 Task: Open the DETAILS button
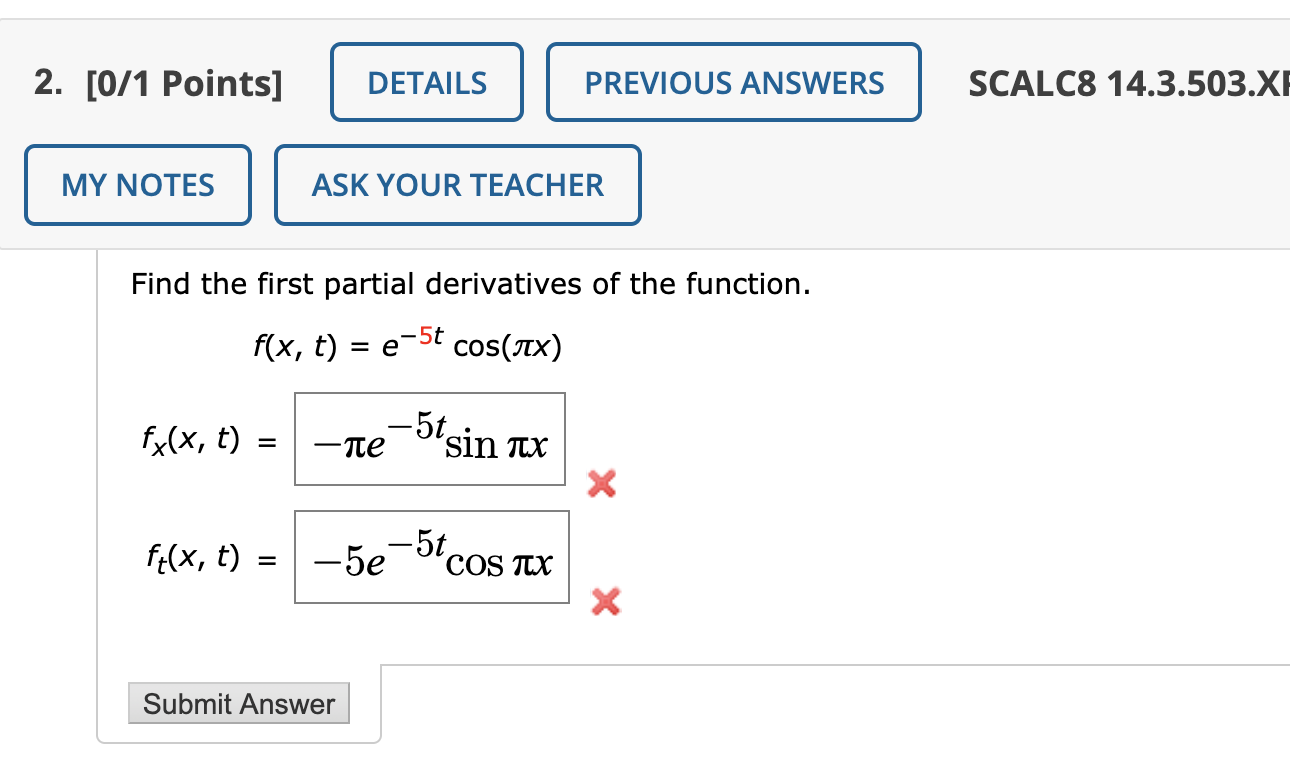427,82
